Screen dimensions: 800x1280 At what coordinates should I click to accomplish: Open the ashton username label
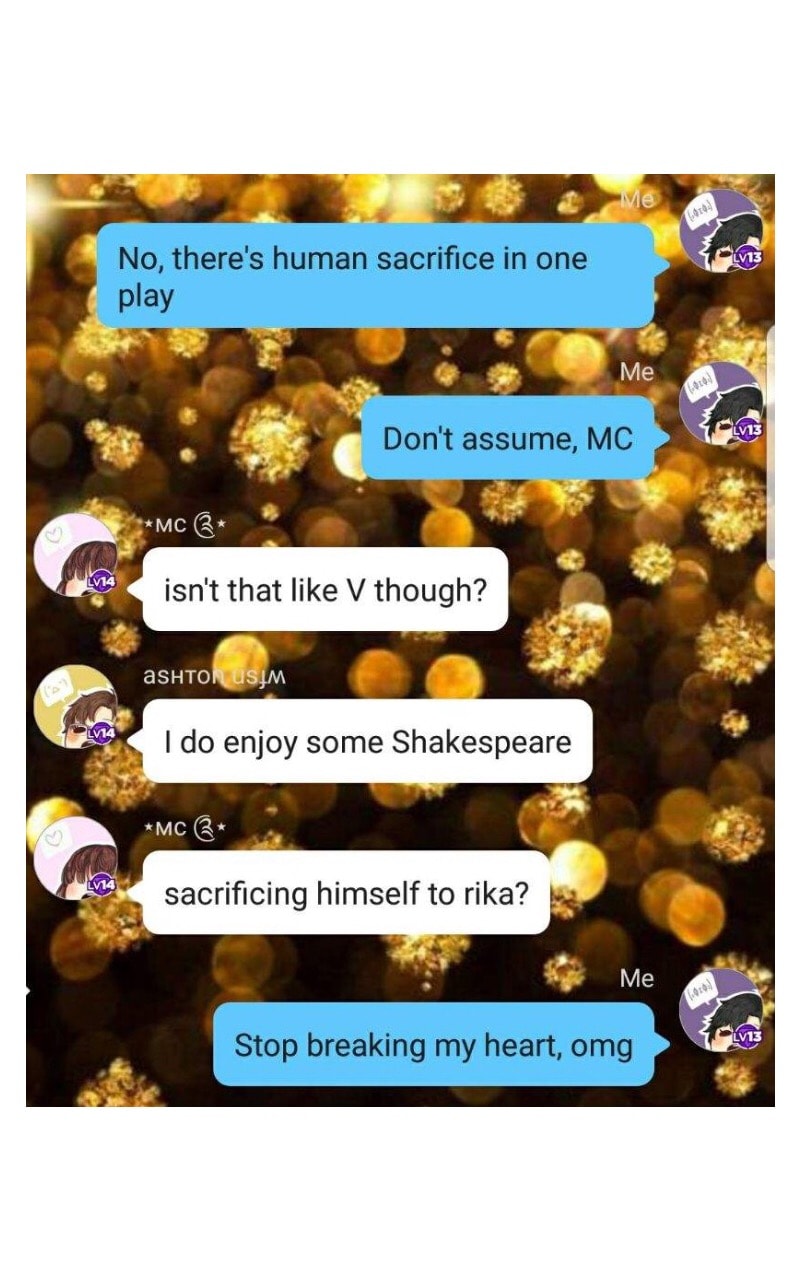215,676
